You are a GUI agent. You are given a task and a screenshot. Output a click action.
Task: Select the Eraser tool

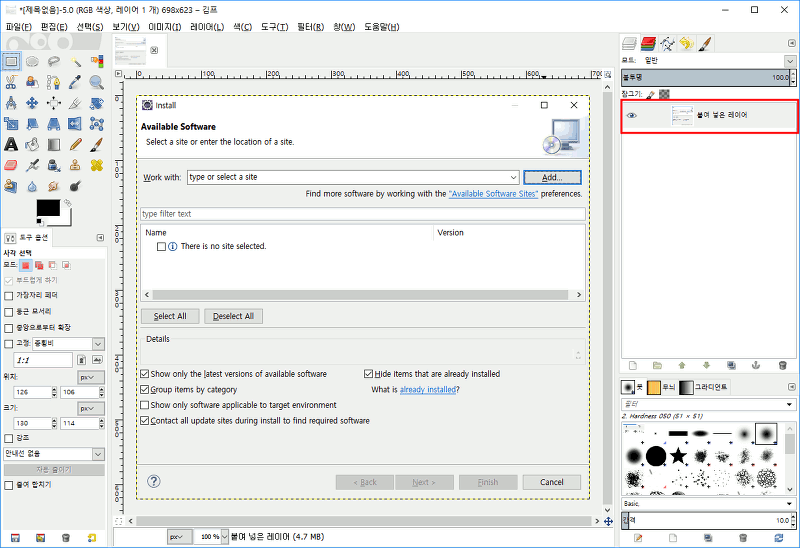pos(11,165)
